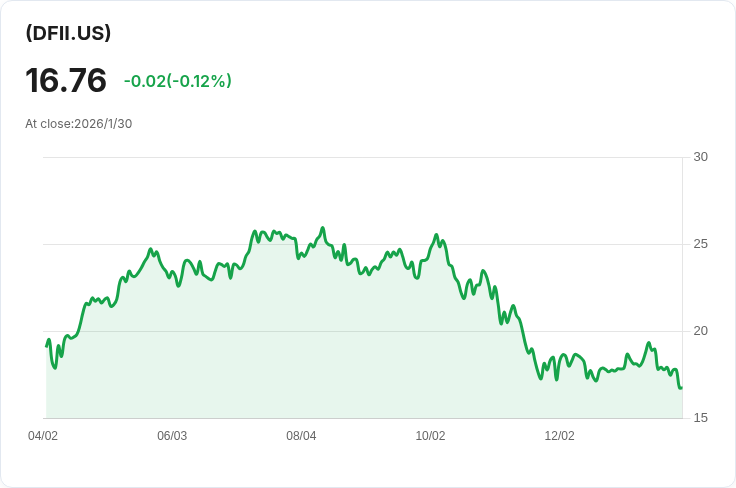Select the 16.76 current price value
This screenshot has width=736, height=488.
[66, 80]
